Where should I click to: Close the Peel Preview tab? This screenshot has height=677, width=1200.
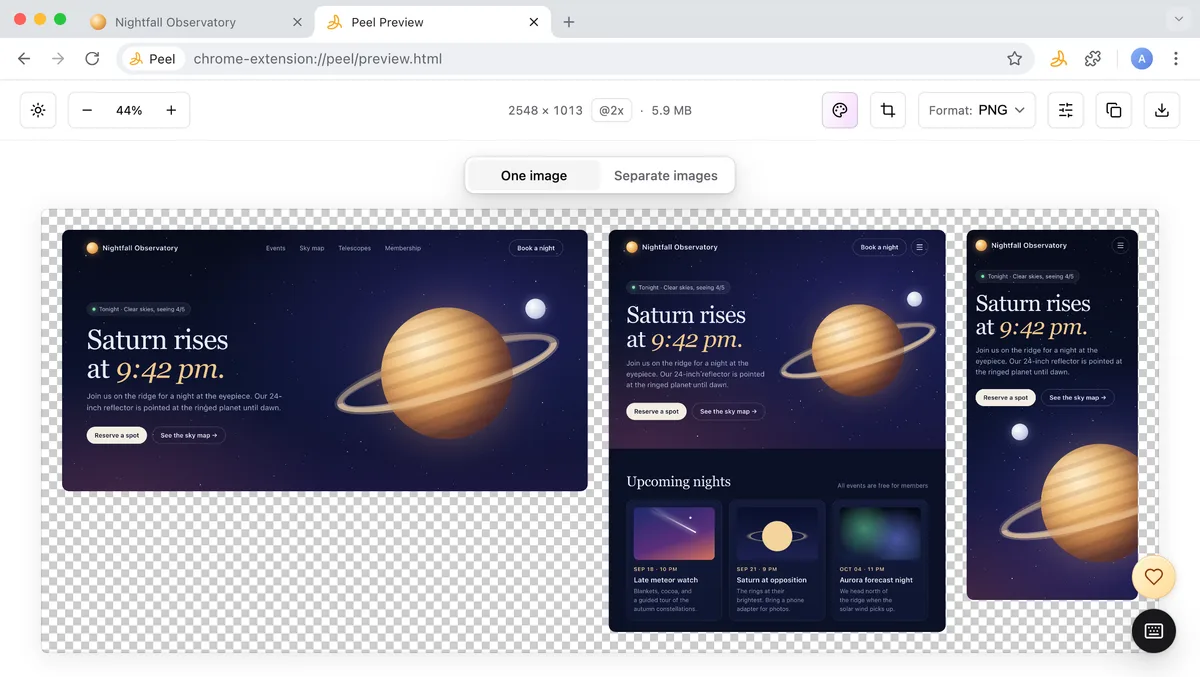point(534,22)
